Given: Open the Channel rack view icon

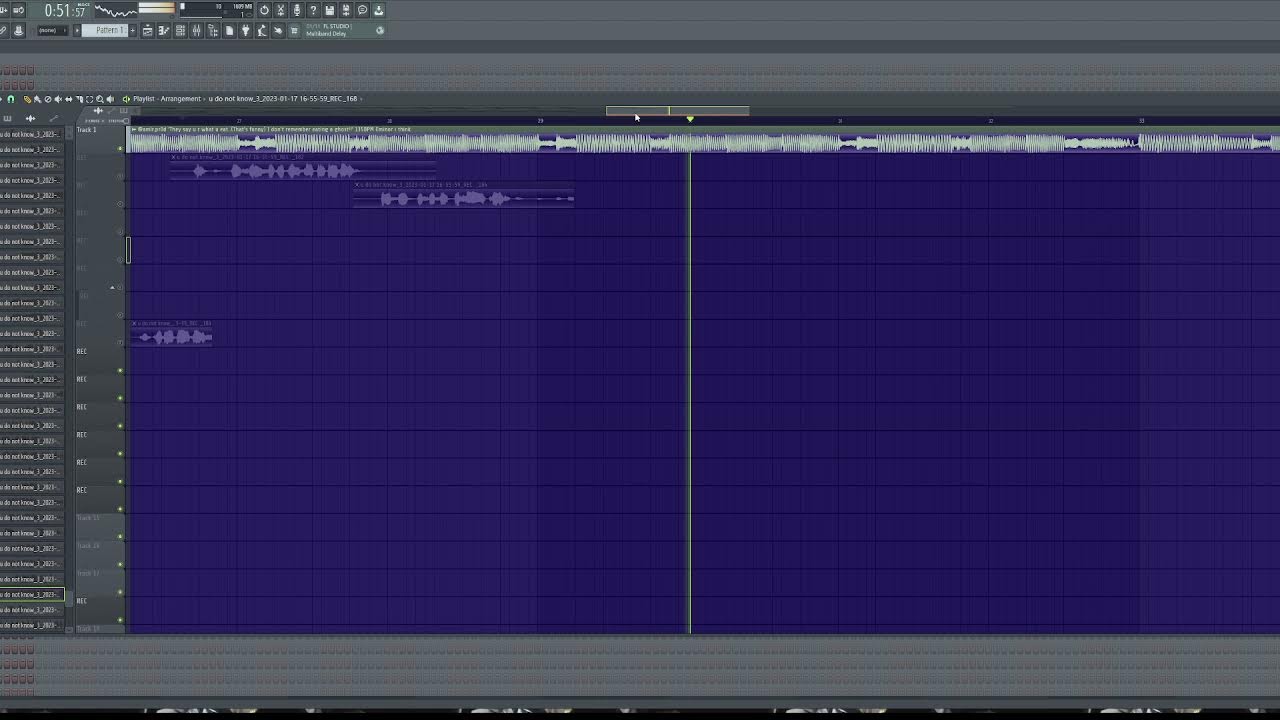Looking at the screenshot, I should click(x=180, y=30).
